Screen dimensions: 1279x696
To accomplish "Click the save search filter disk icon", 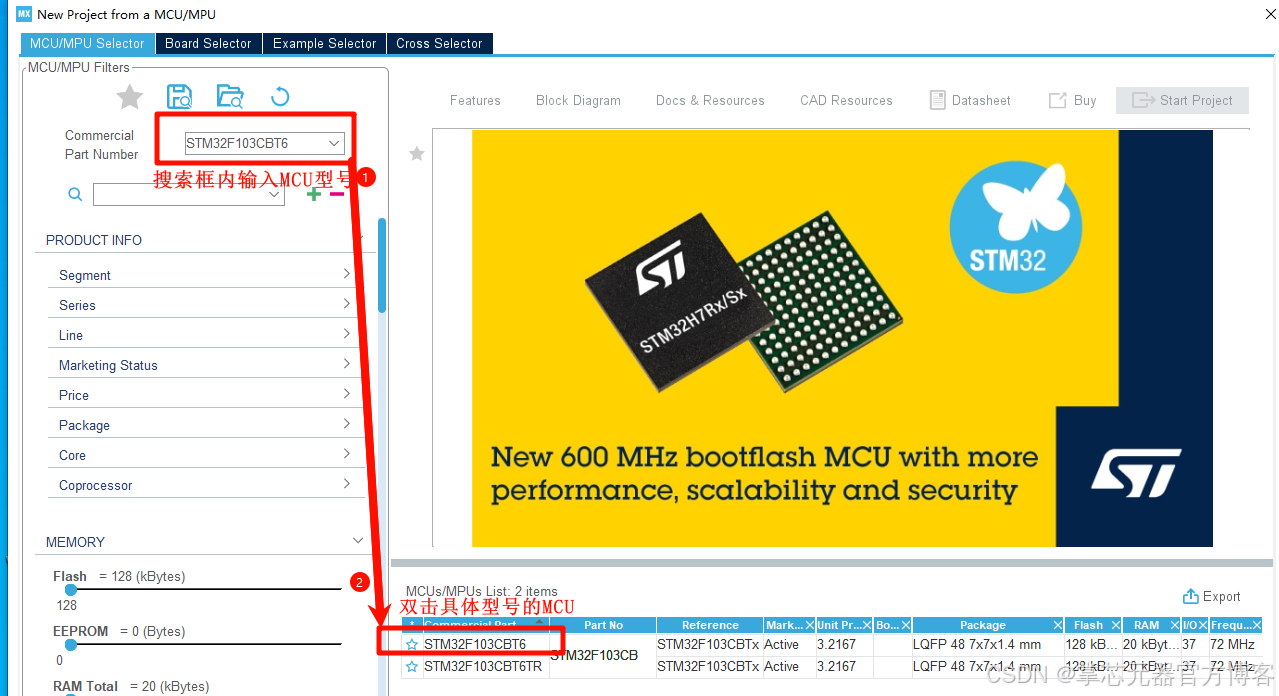I will point(180,96).
